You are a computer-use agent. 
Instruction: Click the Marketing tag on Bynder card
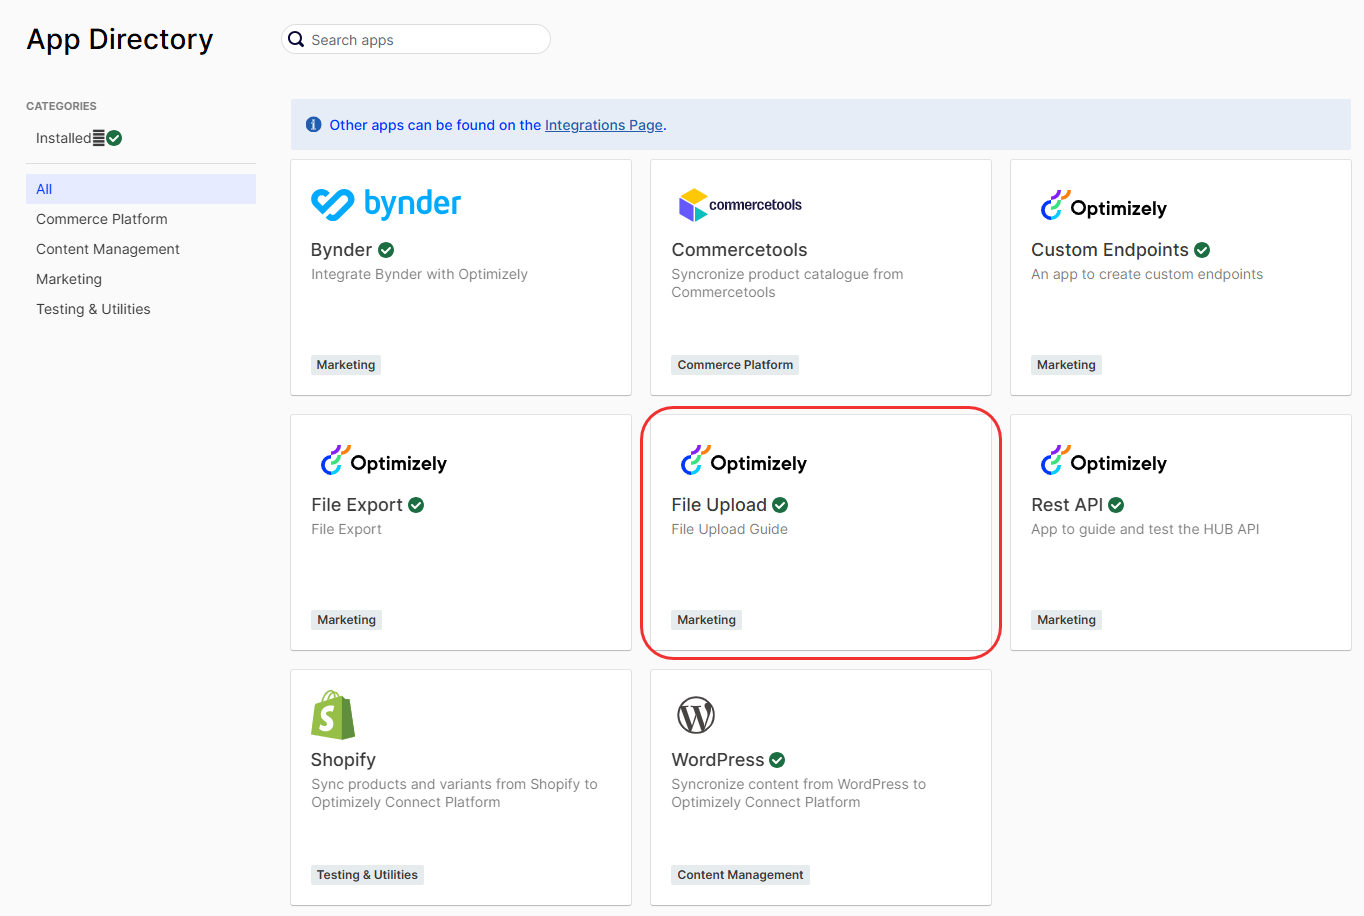(x=346, y=365)
